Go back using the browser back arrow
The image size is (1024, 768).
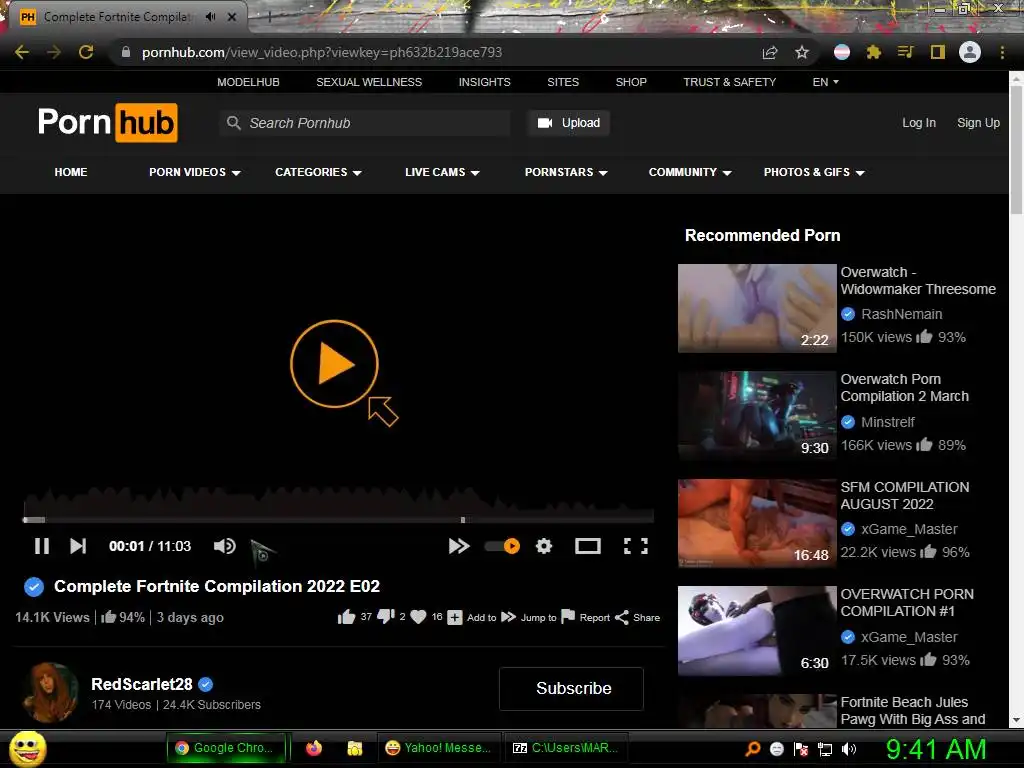[22, 52]
